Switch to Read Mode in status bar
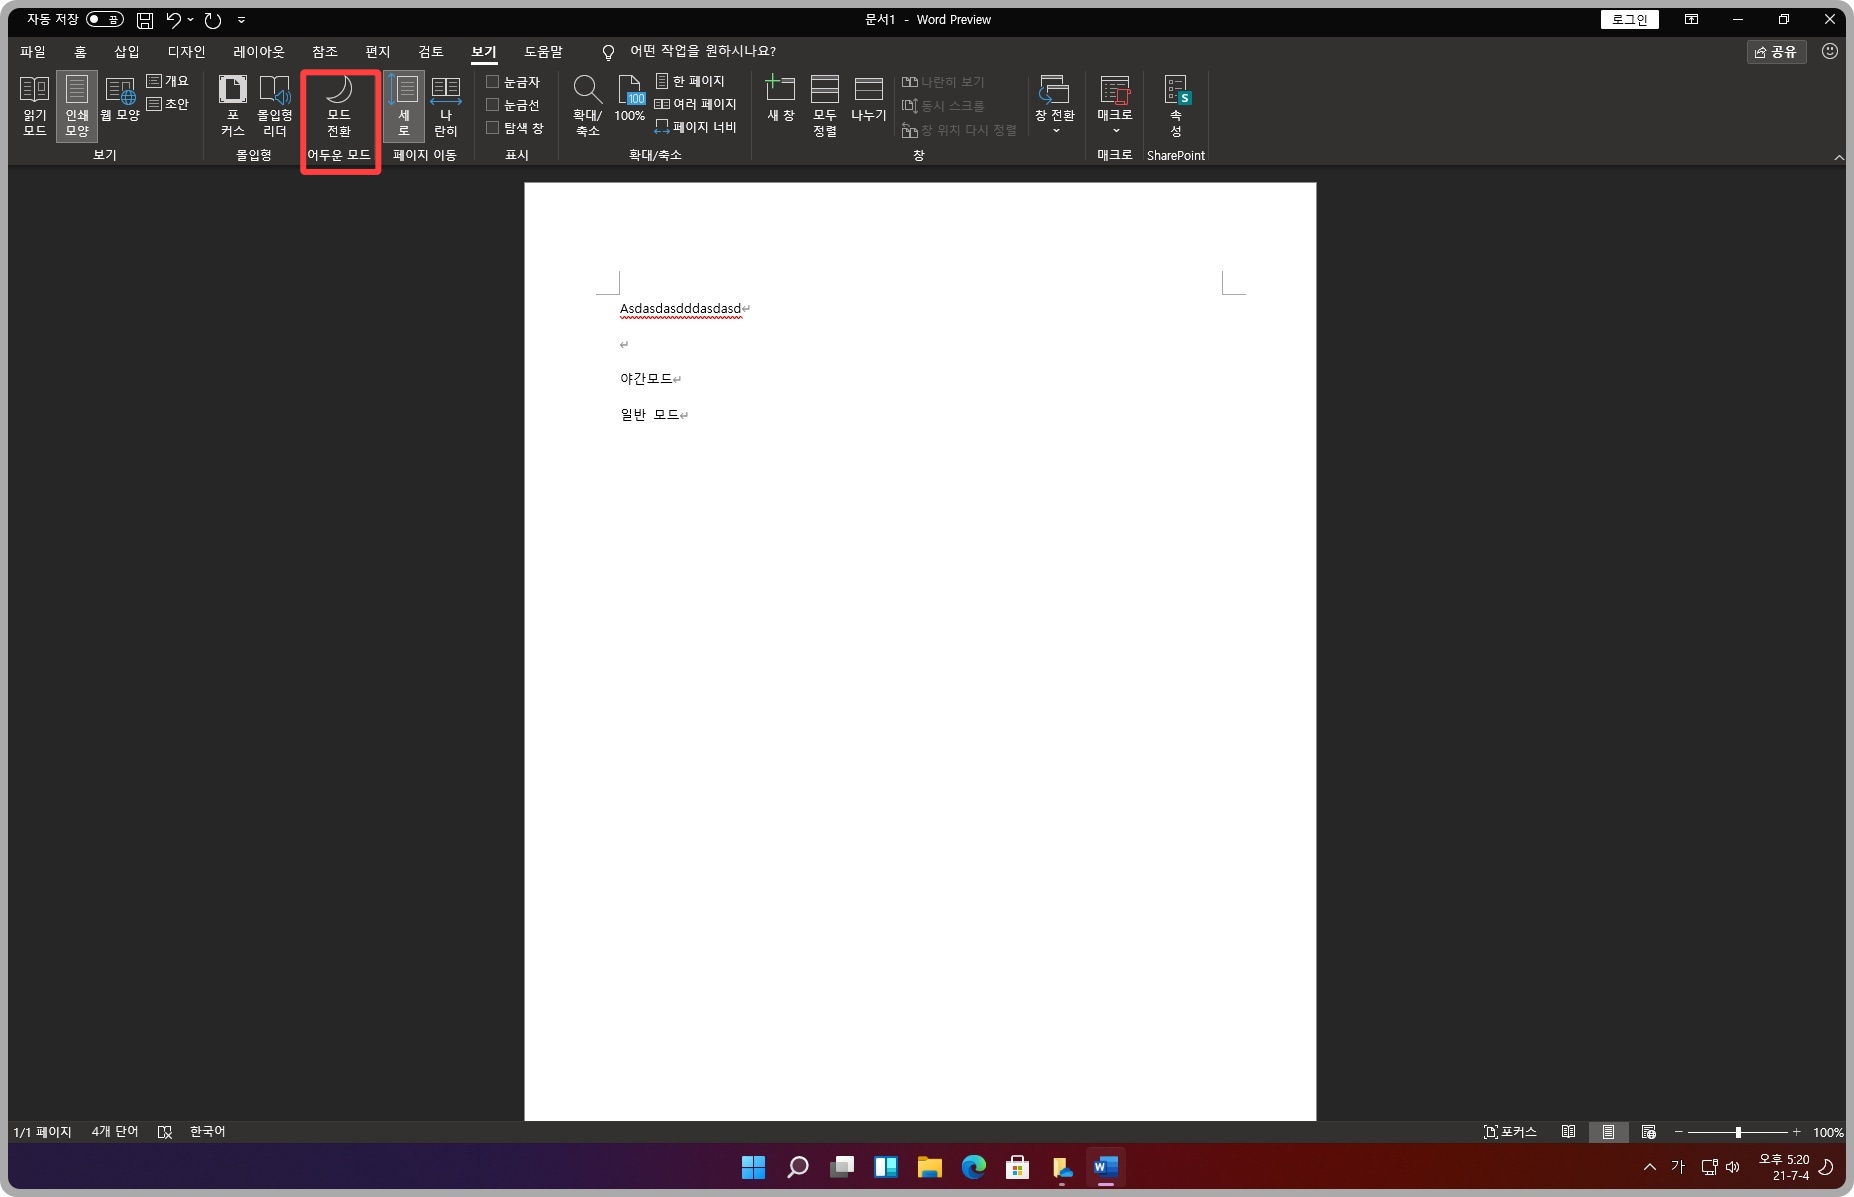The height and width of the screenshot is (1197, 1854). point(1568,1132)
